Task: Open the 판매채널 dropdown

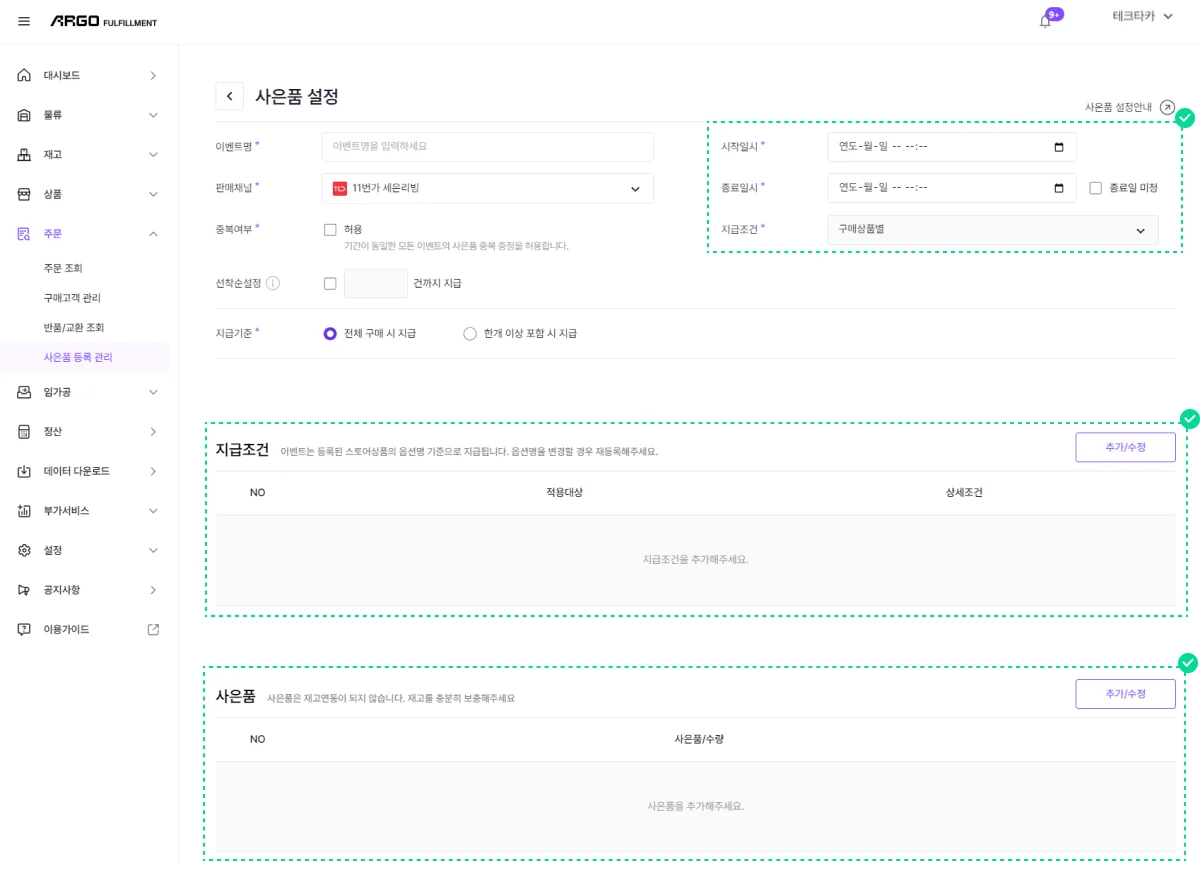Action: coord(487,188)
